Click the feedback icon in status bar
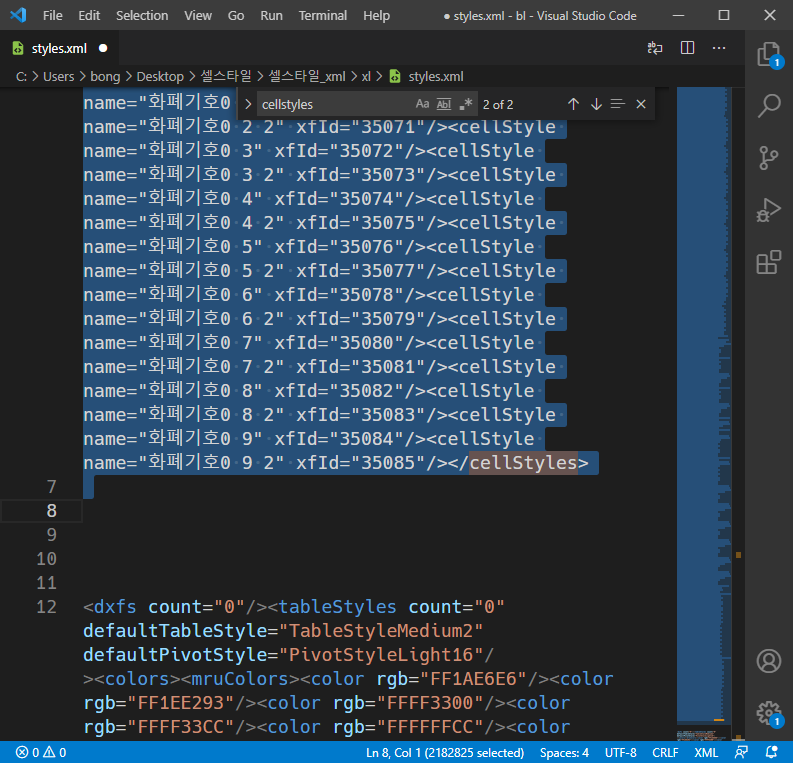Screen dimensions: 793x763 (x=741, y=752)
